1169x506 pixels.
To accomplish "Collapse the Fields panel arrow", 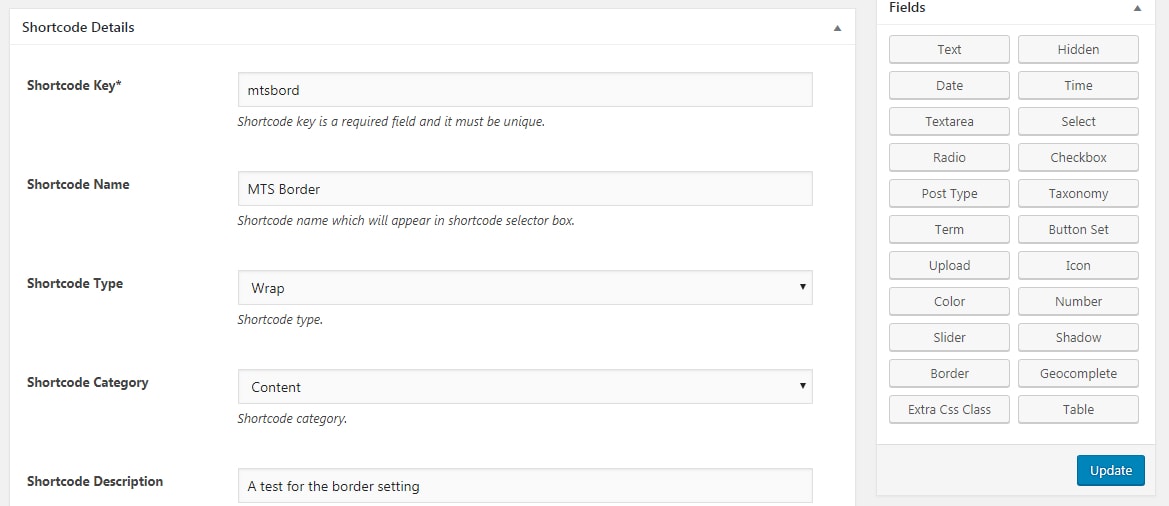I will pyautogui.click(x=1137, y=8).
